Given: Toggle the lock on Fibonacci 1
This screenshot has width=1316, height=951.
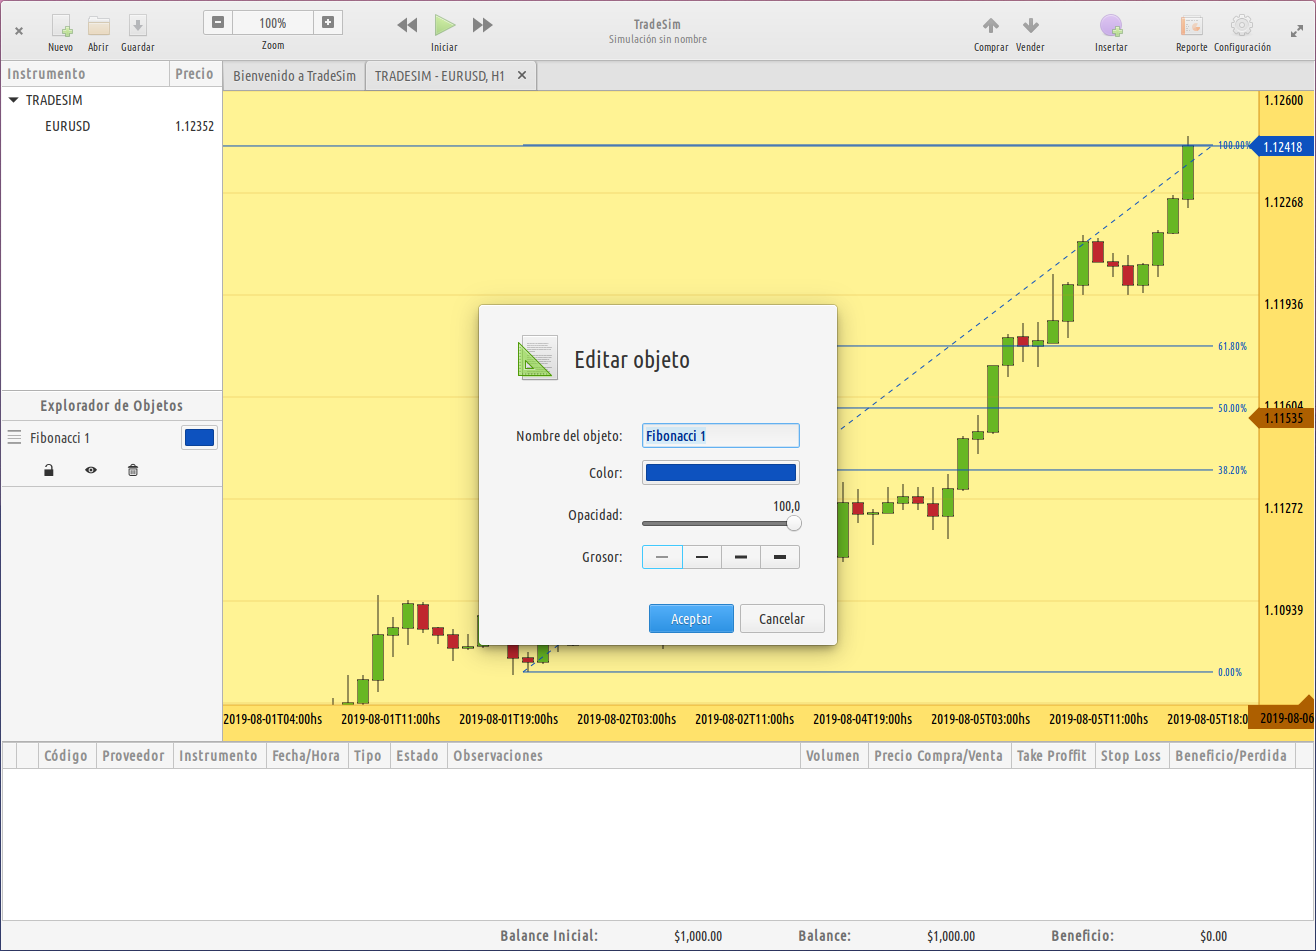Looking at the screenshot, I should [48, 470].
